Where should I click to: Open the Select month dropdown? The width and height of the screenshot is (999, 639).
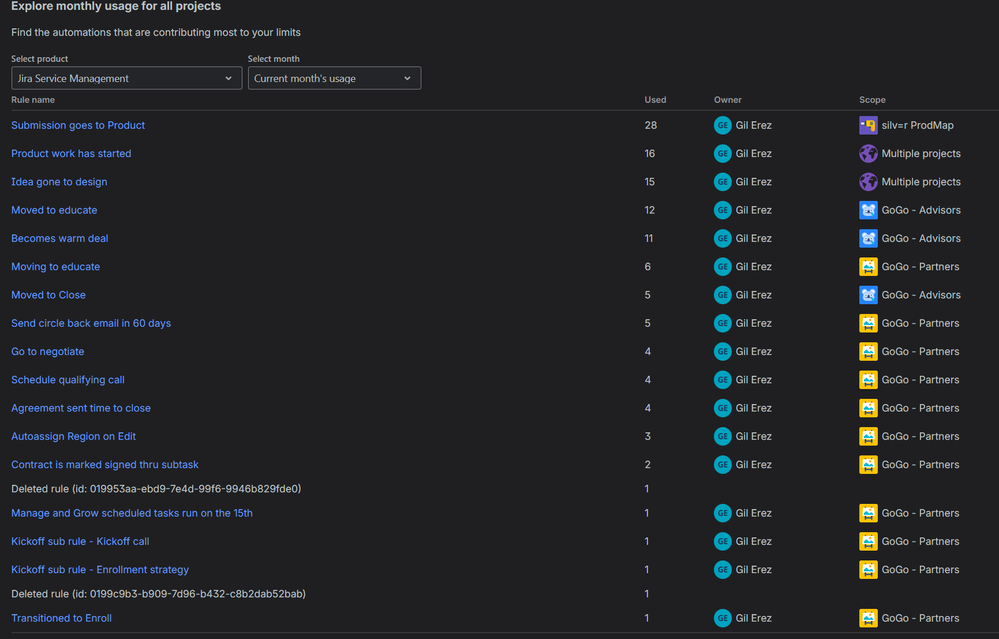coord(334,78)
